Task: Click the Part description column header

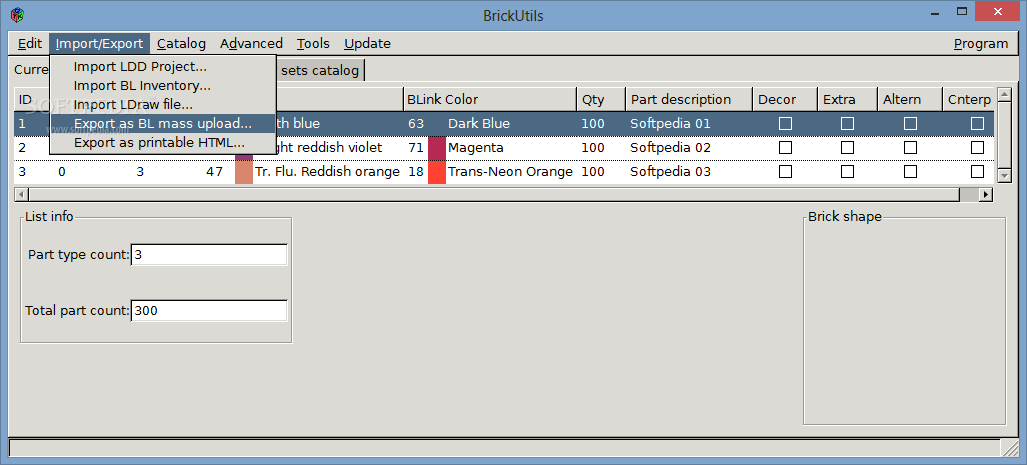Action: (689, 100)
